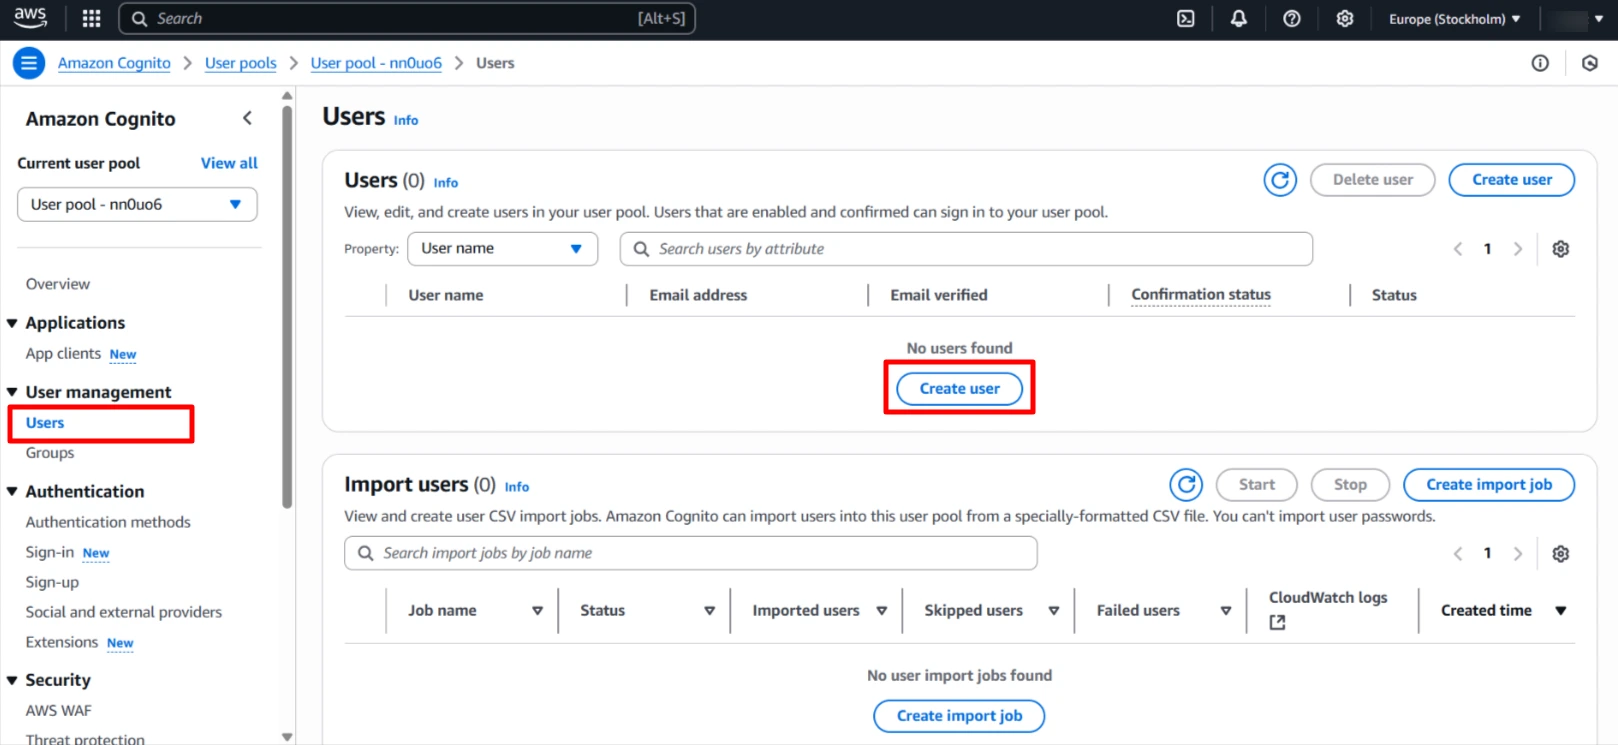The height and width of the screenshot is (745, 1618).
Task: Focus Search import jobs by job name
Action: pos(690,554)
